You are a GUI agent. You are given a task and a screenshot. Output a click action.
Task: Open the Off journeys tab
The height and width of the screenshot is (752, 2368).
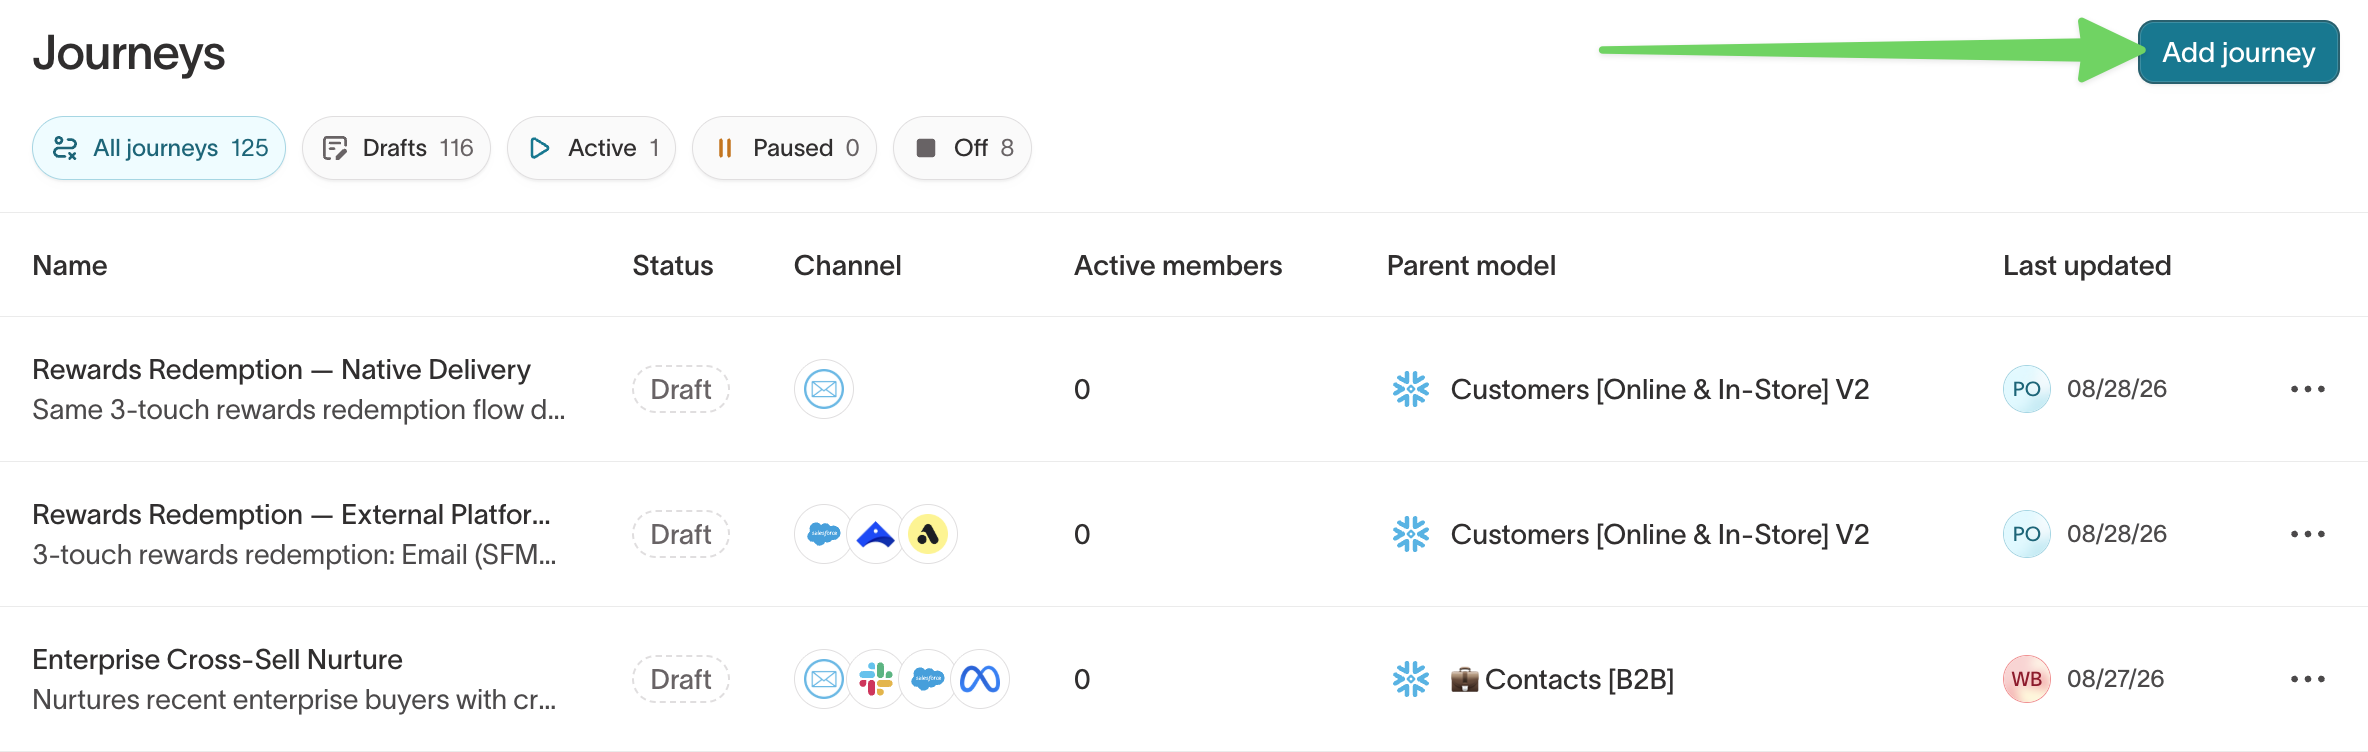pos(962,148)
